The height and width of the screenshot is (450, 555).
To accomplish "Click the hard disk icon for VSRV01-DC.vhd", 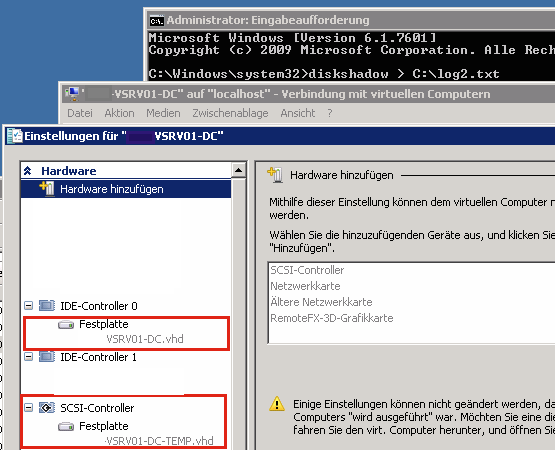I will pos(66,324).
